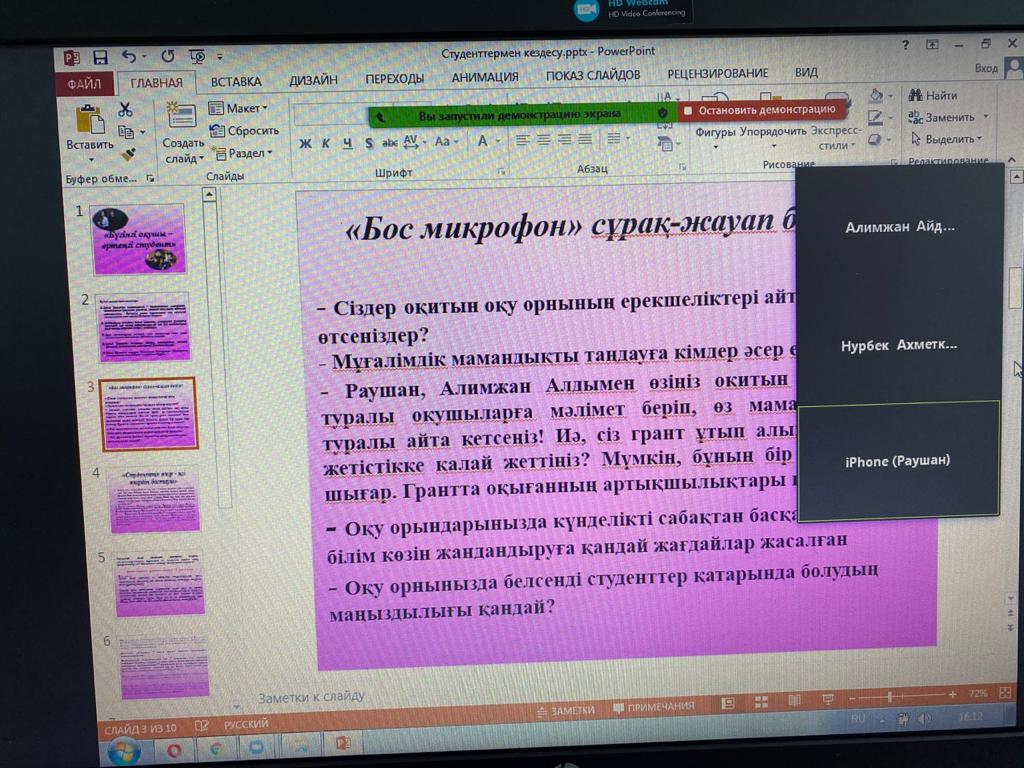Align text left in the Абзац group
1024x768 pixels.
click(522, 140)
